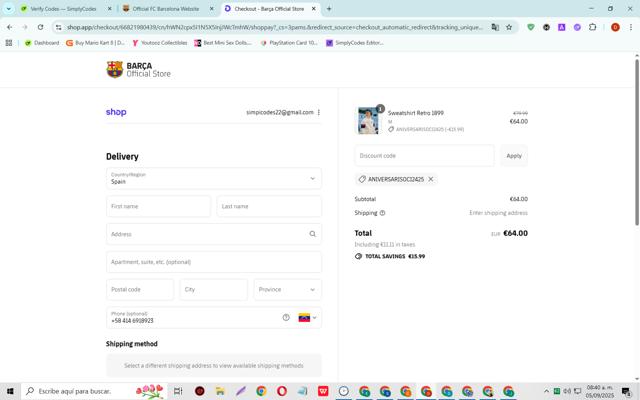Click the Shop Pay logo
Image resolution: width=640 pixels, height=400 pixels.
point(116,112)
